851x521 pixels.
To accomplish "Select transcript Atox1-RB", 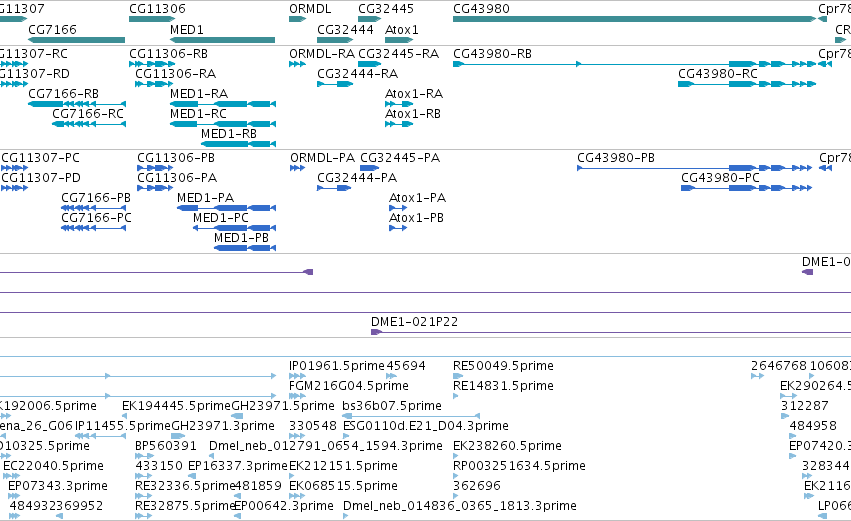I will click(412, 114).
